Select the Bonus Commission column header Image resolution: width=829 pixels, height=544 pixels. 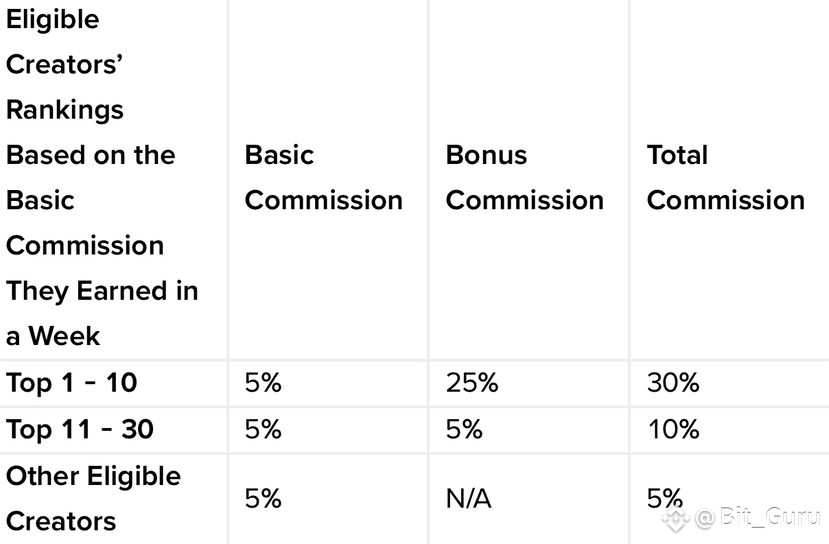pyautogui.click(x=524, y=178)
